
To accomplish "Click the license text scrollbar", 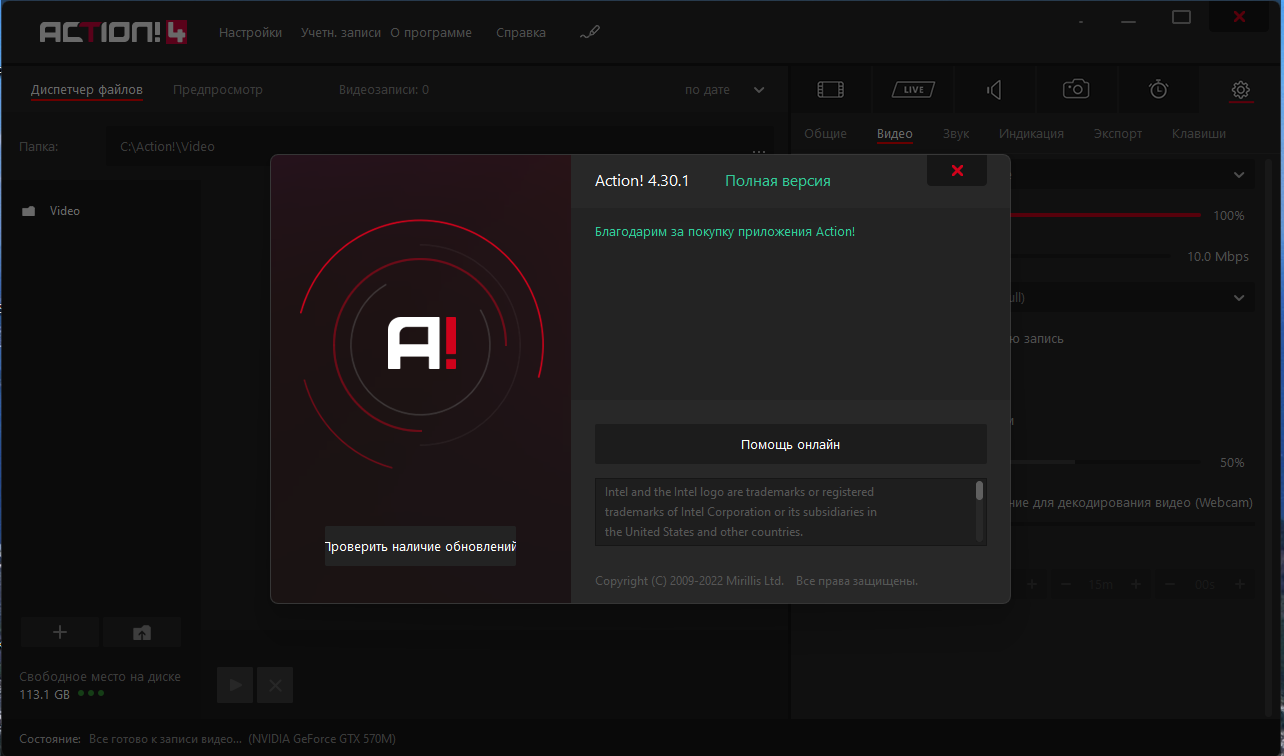I will [x=979, y=491].
